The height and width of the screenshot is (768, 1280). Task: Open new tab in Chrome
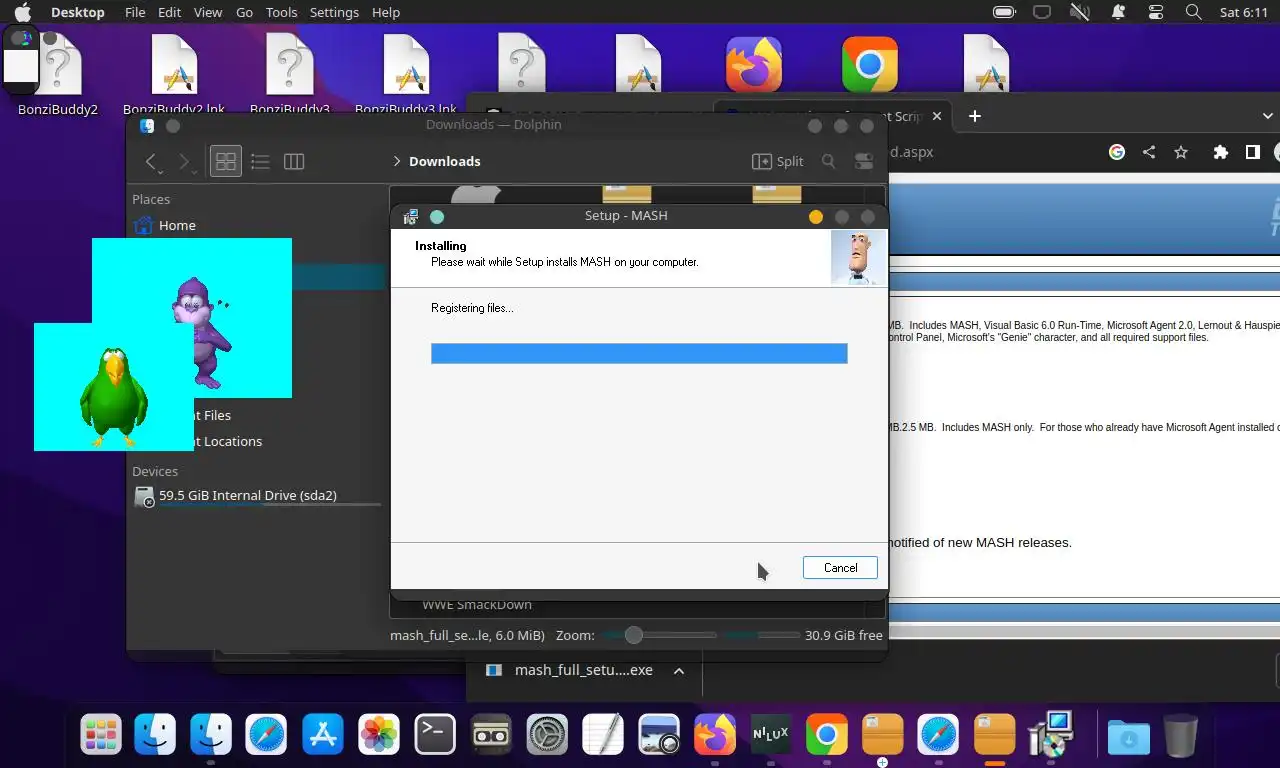[975, 116]
